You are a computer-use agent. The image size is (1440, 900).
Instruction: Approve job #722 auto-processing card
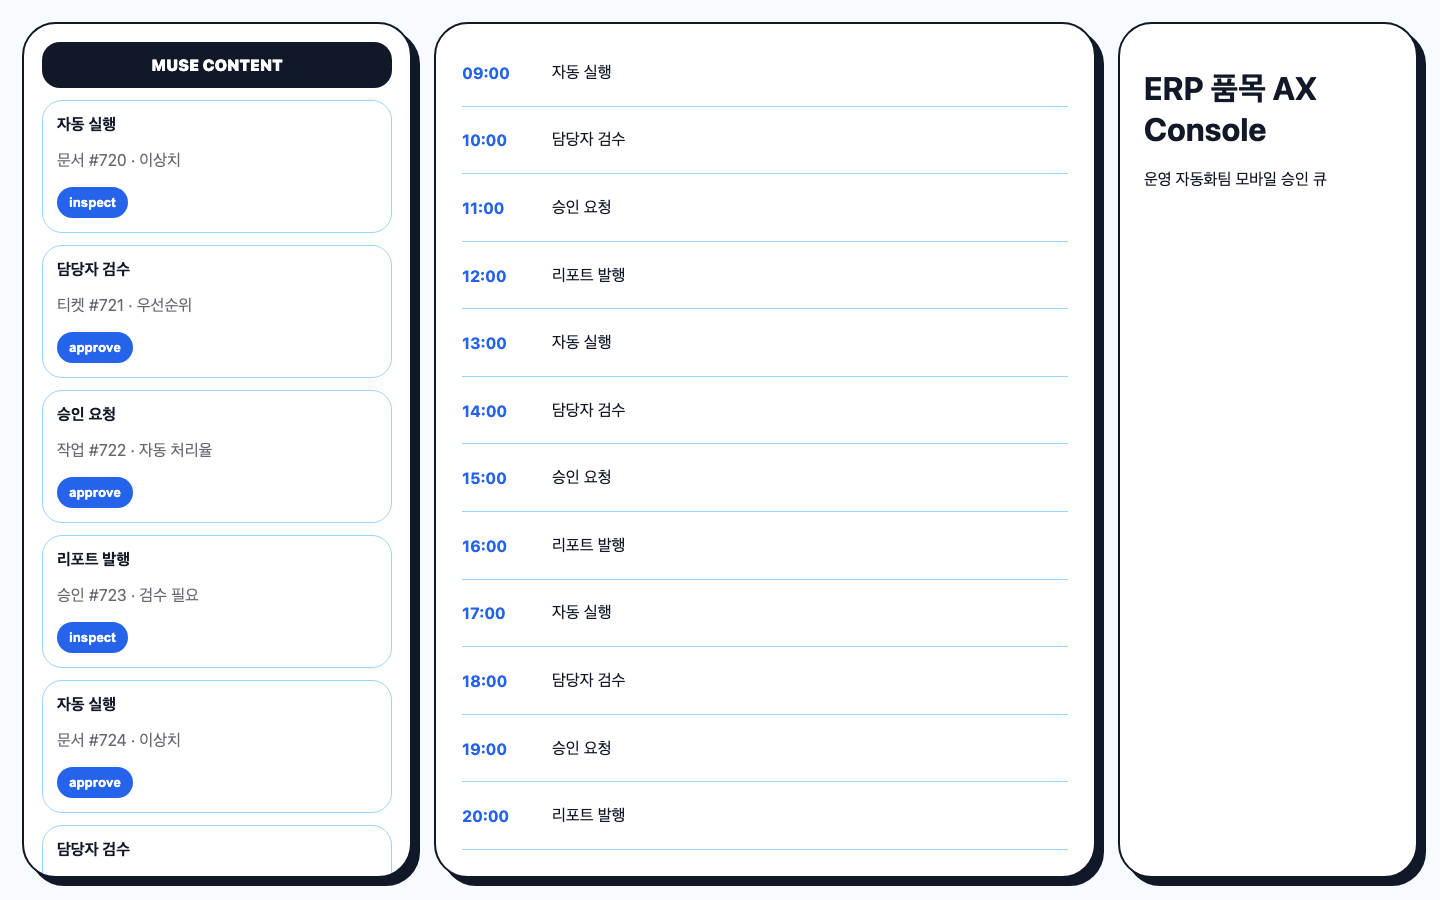coord(95,493)
